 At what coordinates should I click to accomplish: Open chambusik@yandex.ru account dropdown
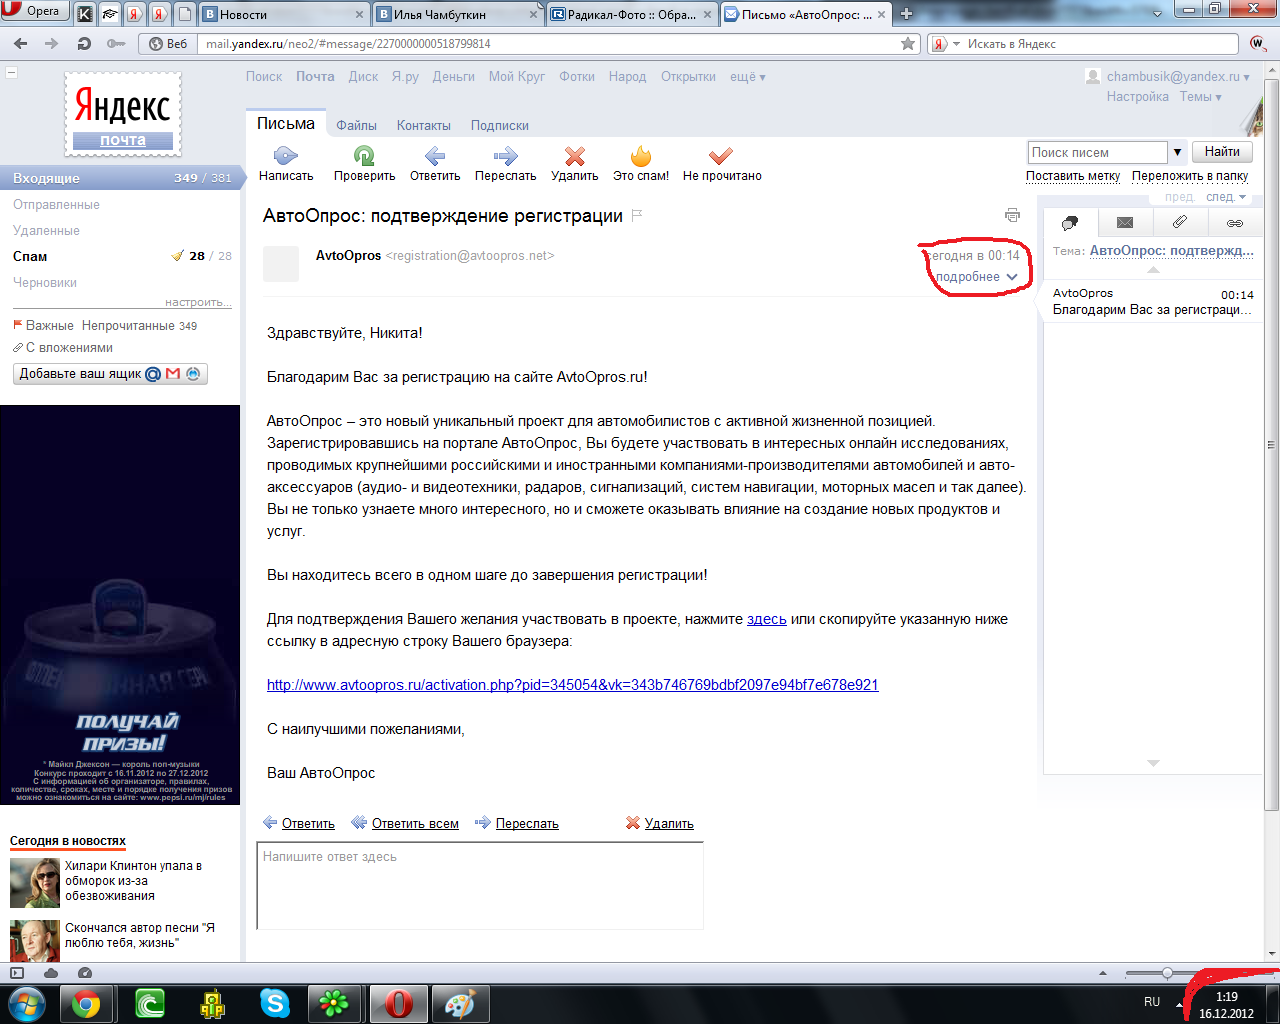[1177, 76]
